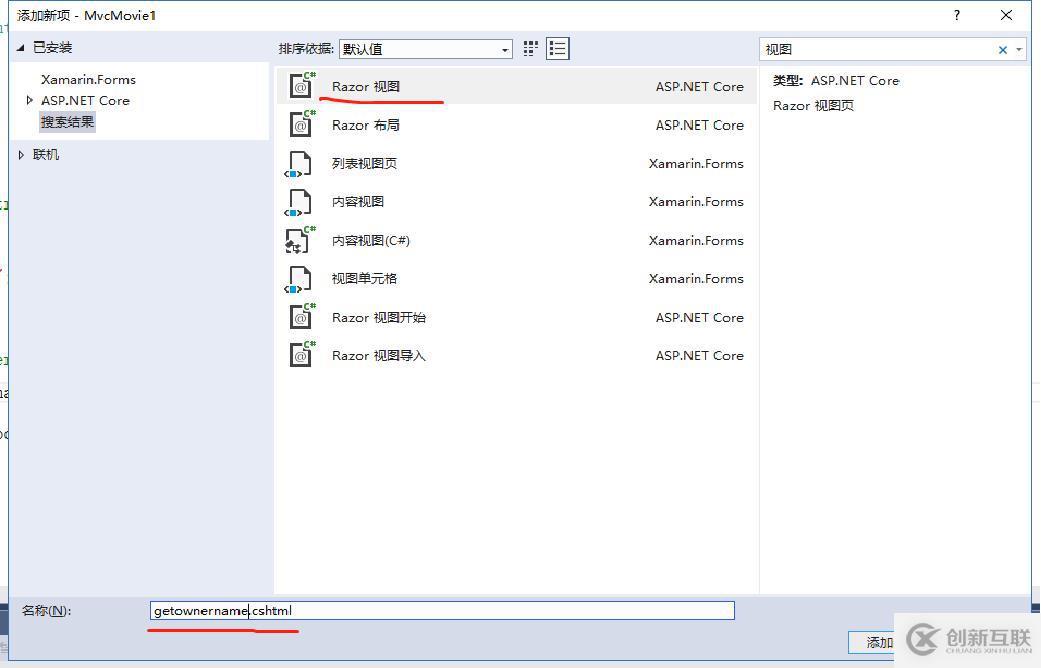Open the search box dropdown arrow
The width and height of the screenshot is (1041, 668).
click(x=1018, y=49)
